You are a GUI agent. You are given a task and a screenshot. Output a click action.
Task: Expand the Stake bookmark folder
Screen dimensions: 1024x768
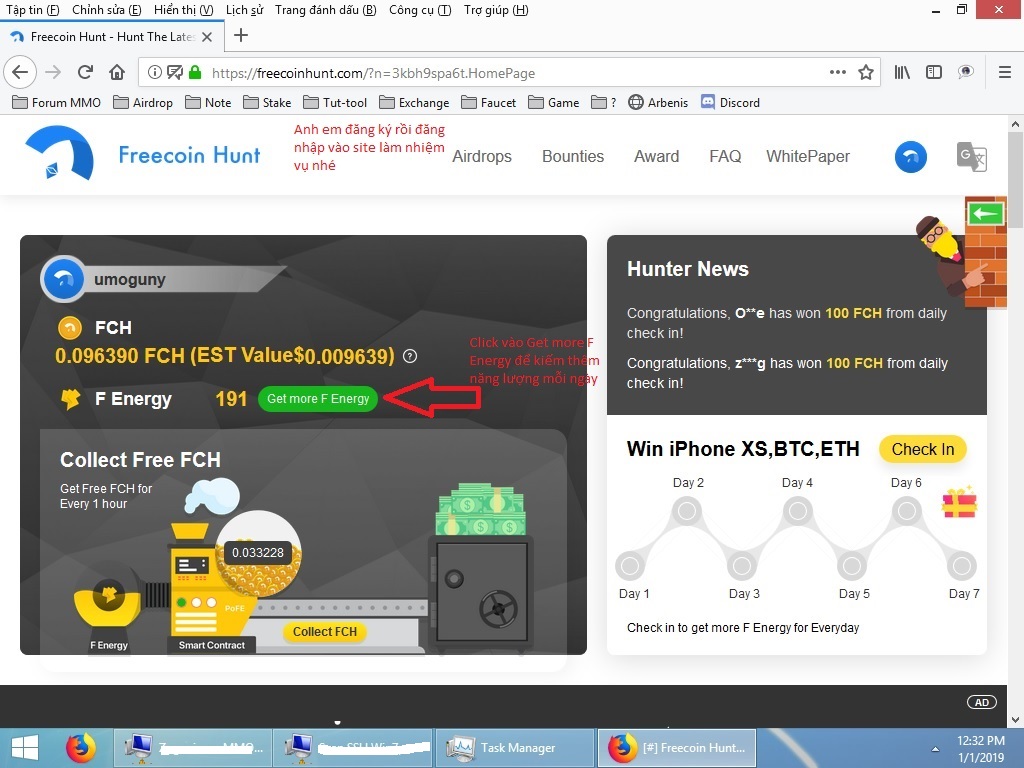(267, 103)
